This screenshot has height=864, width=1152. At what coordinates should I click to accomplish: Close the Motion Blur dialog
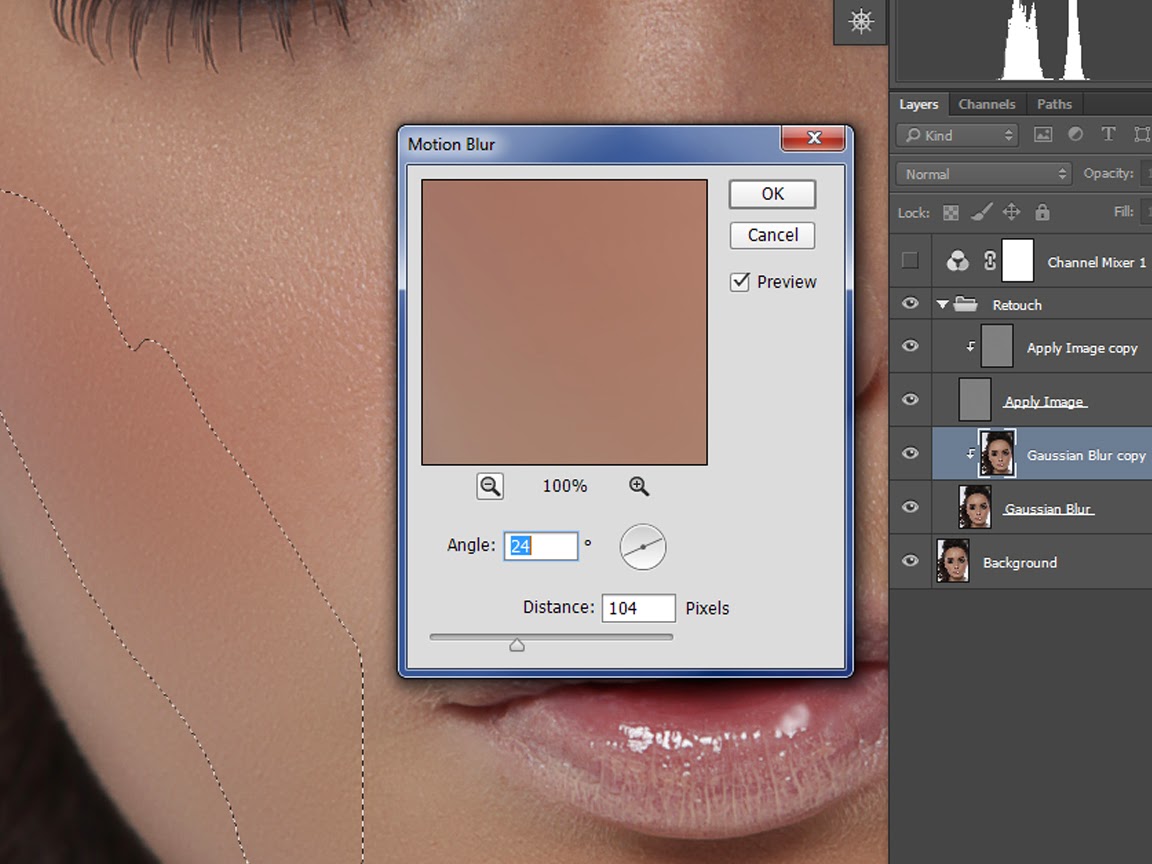click(813, 138)
